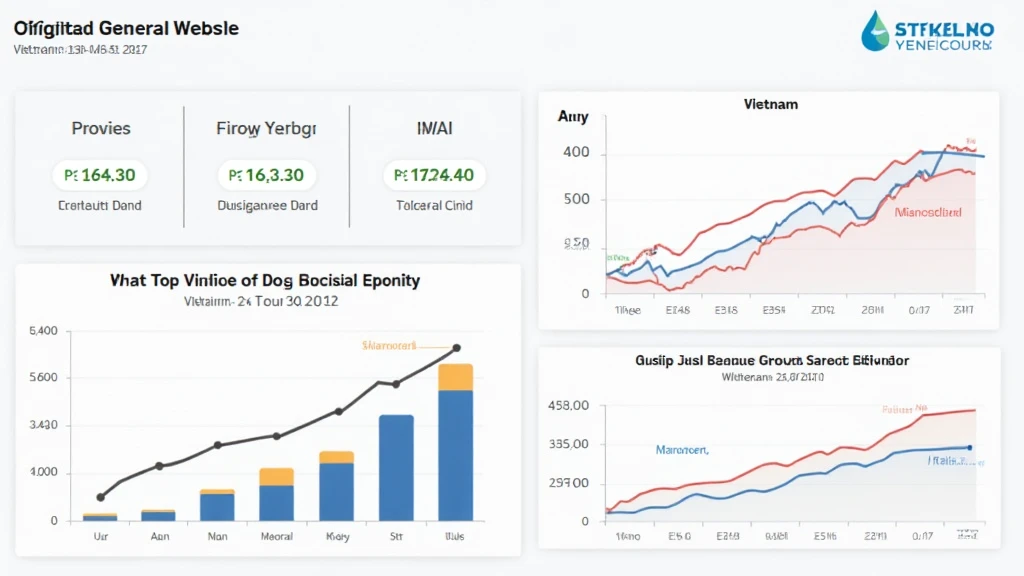Select the IM/AI card heading
Image resolution: width=1024 pixels, height=576 pixels.
click(x=434, y=128)
